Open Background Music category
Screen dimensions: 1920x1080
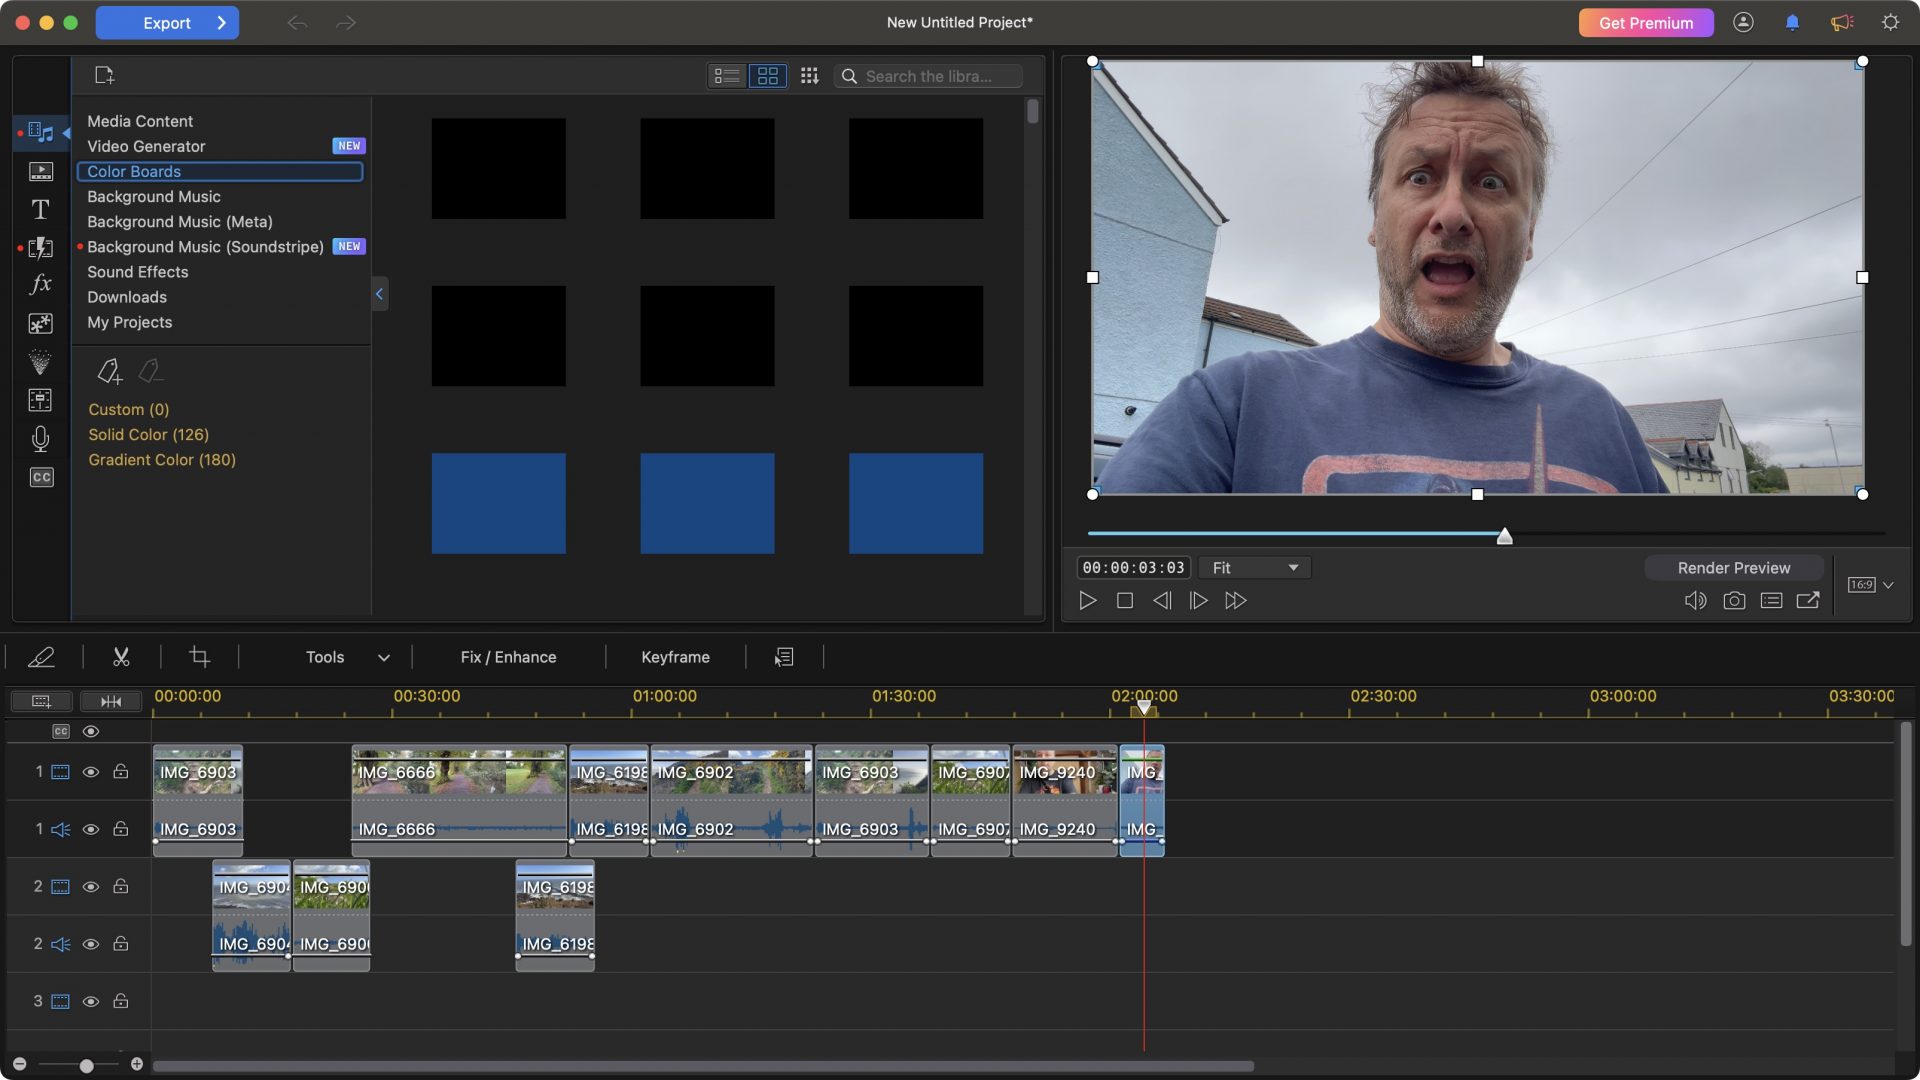point(153,197)
